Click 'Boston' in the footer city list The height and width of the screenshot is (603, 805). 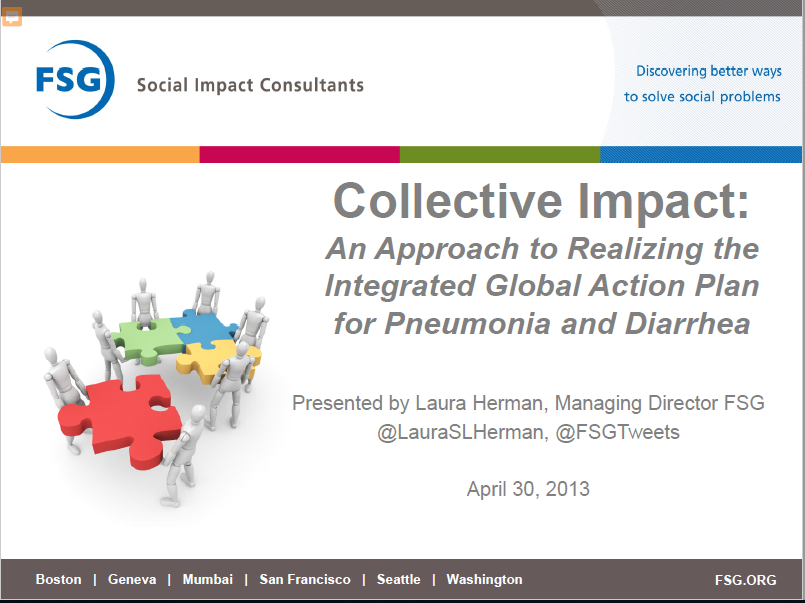[x=58, y=580]
